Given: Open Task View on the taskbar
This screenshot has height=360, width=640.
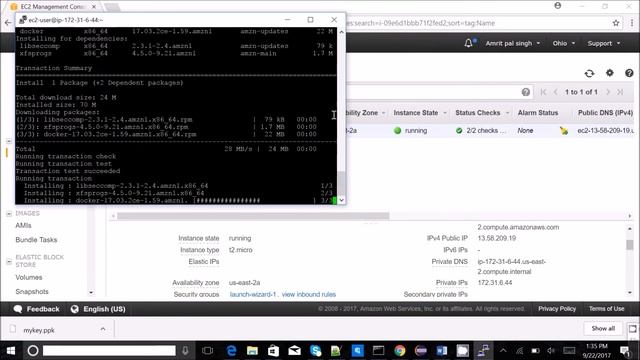Looking at the screenshot, I should 207,351.
